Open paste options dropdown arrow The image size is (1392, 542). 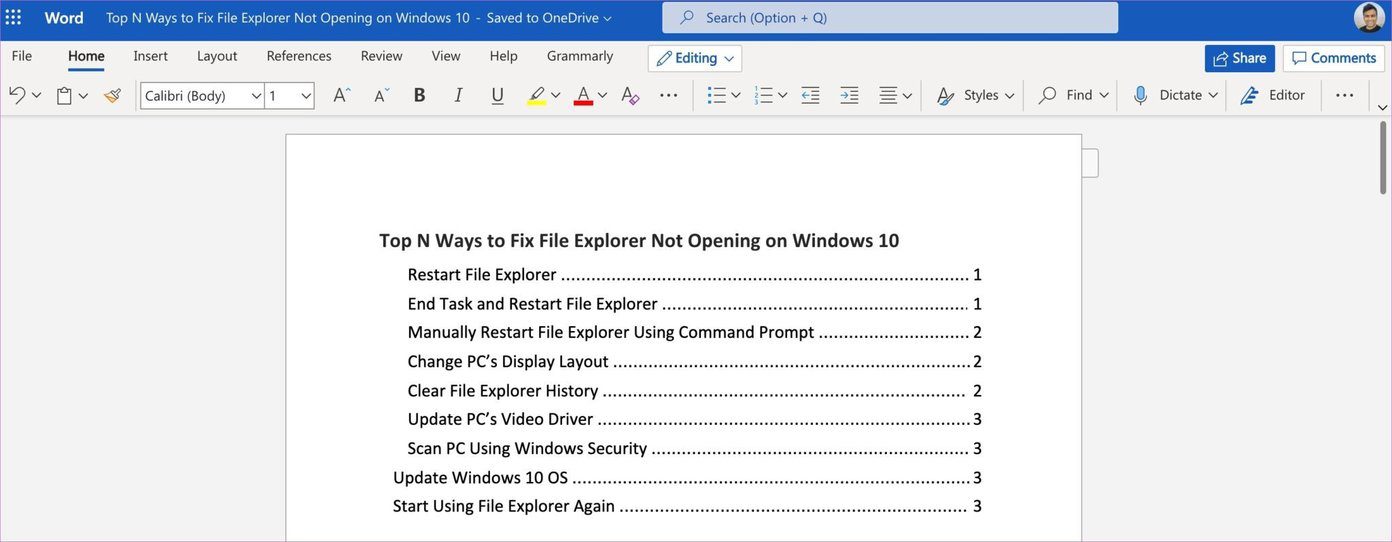click(x=83, y=96)
